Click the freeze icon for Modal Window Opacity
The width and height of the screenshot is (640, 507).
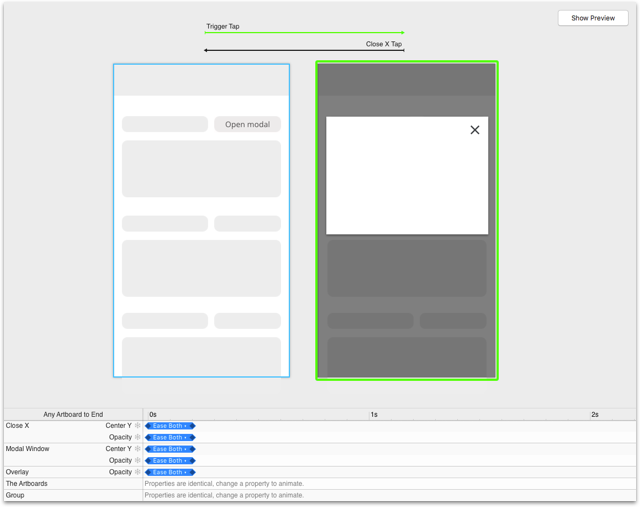(138, 460)
